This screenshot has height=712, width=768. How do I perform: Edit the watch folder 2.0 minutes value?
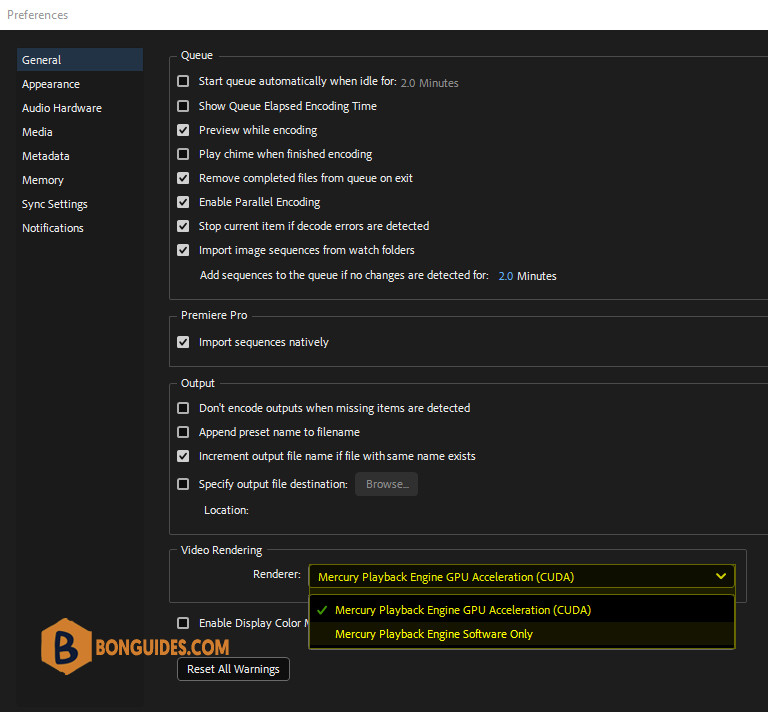click(505, 276)
